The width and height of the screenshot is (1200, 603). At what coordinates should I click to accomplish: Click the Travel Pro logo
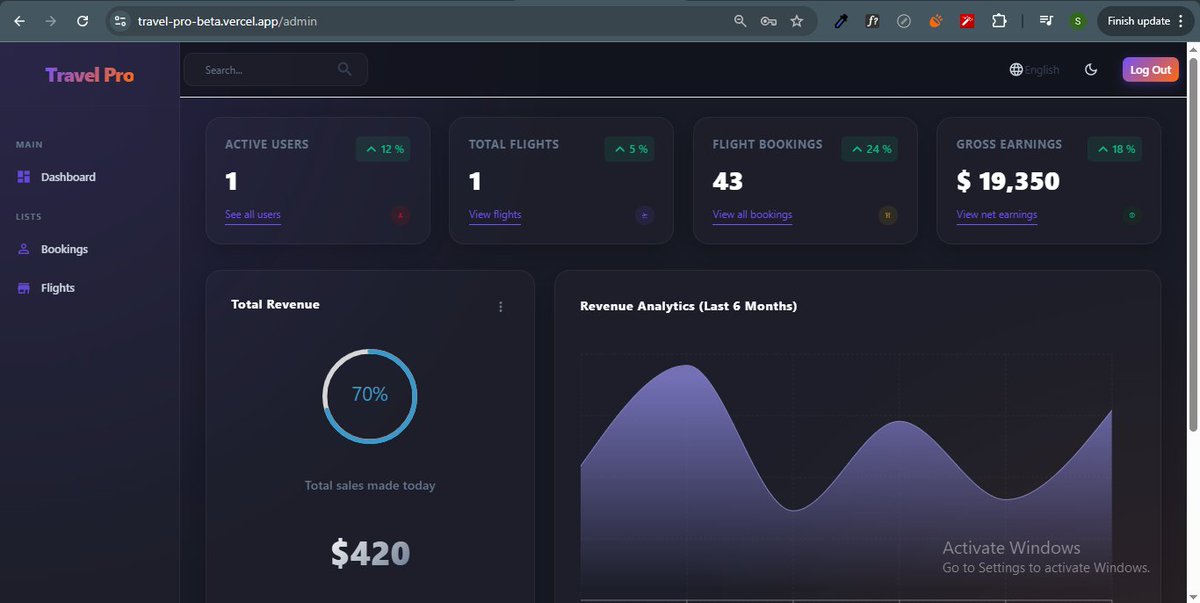pyautogui.click(x=89, y=75)
